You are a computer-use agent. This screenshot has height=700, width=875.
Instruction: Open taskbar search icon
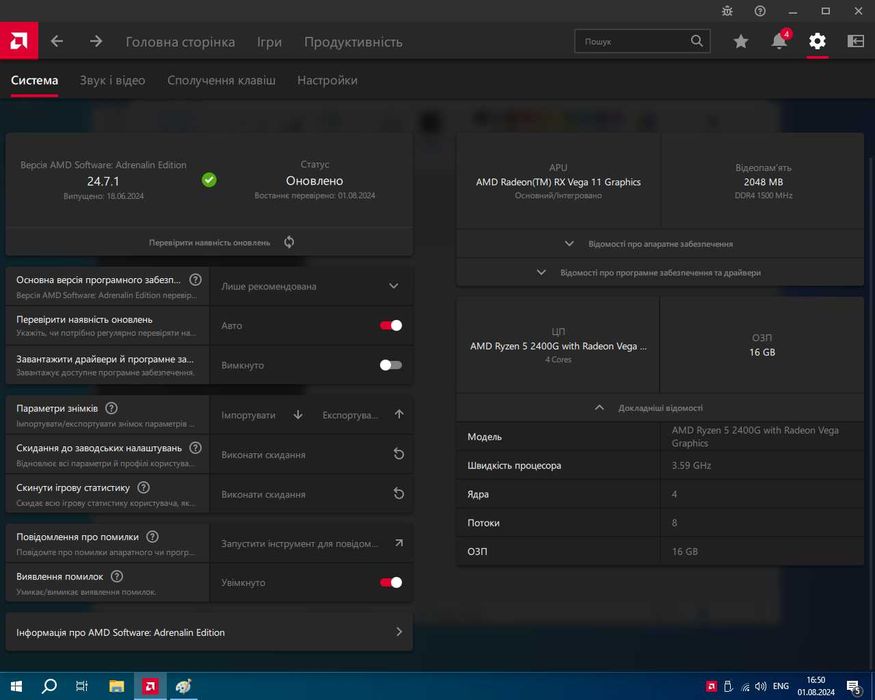click(49, 686)
